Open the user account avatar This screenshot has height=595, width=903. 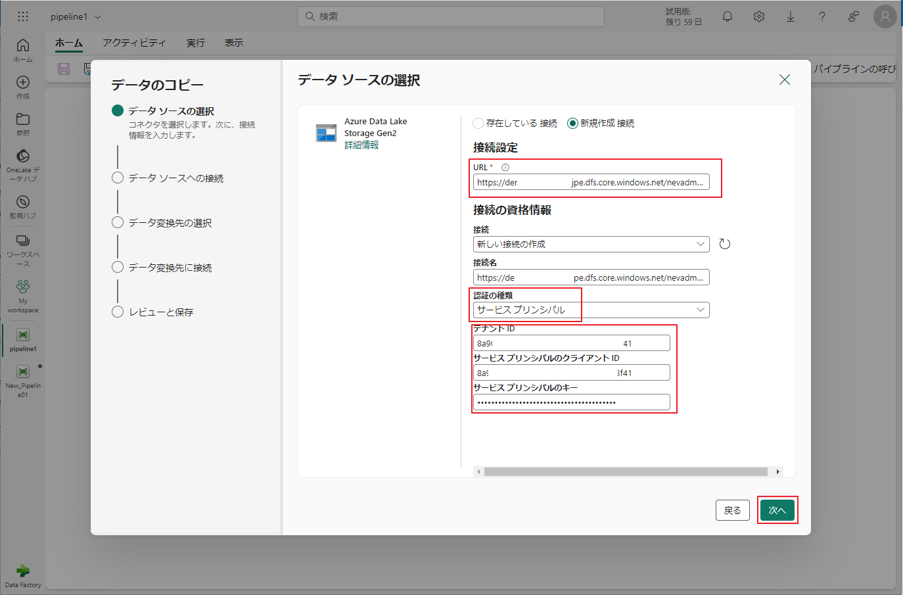885,17
